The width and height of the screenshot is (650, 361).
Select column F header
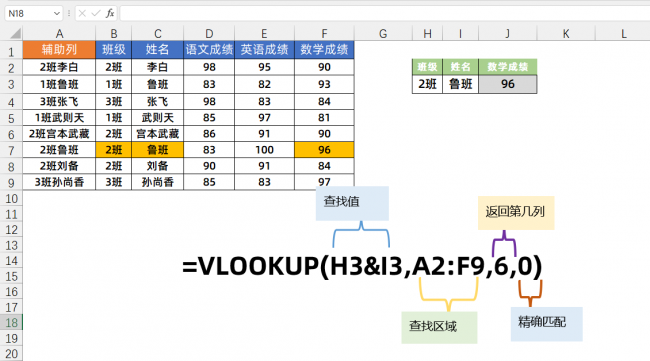324,34
